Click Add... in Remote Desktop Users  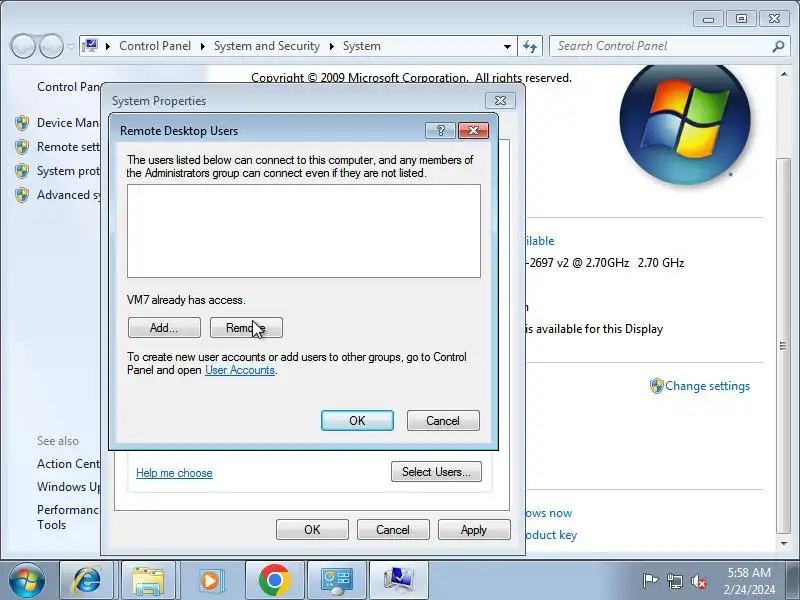pos(164,328)
